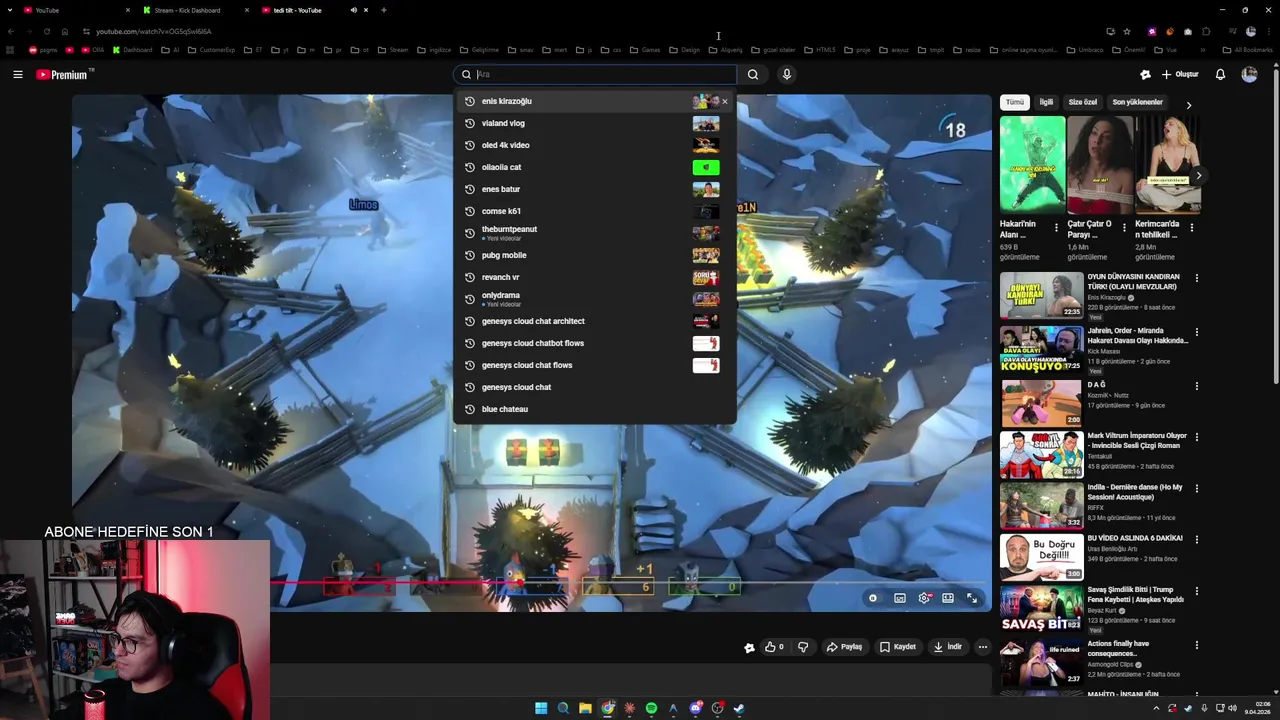The width and height of the screenshot is (1280, 720).
Task: Reload the page
Action: coord(46,31)
